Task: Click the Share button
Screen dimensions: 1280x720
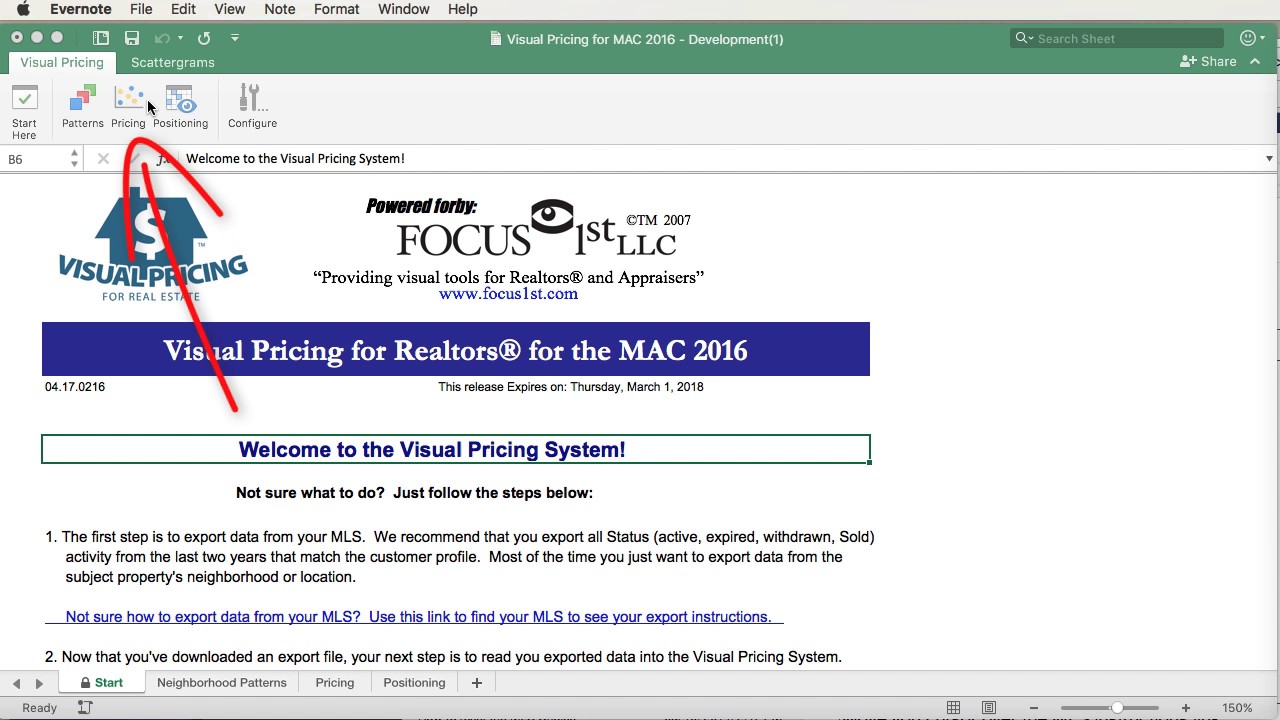Action: click(x=1208, y=62)
